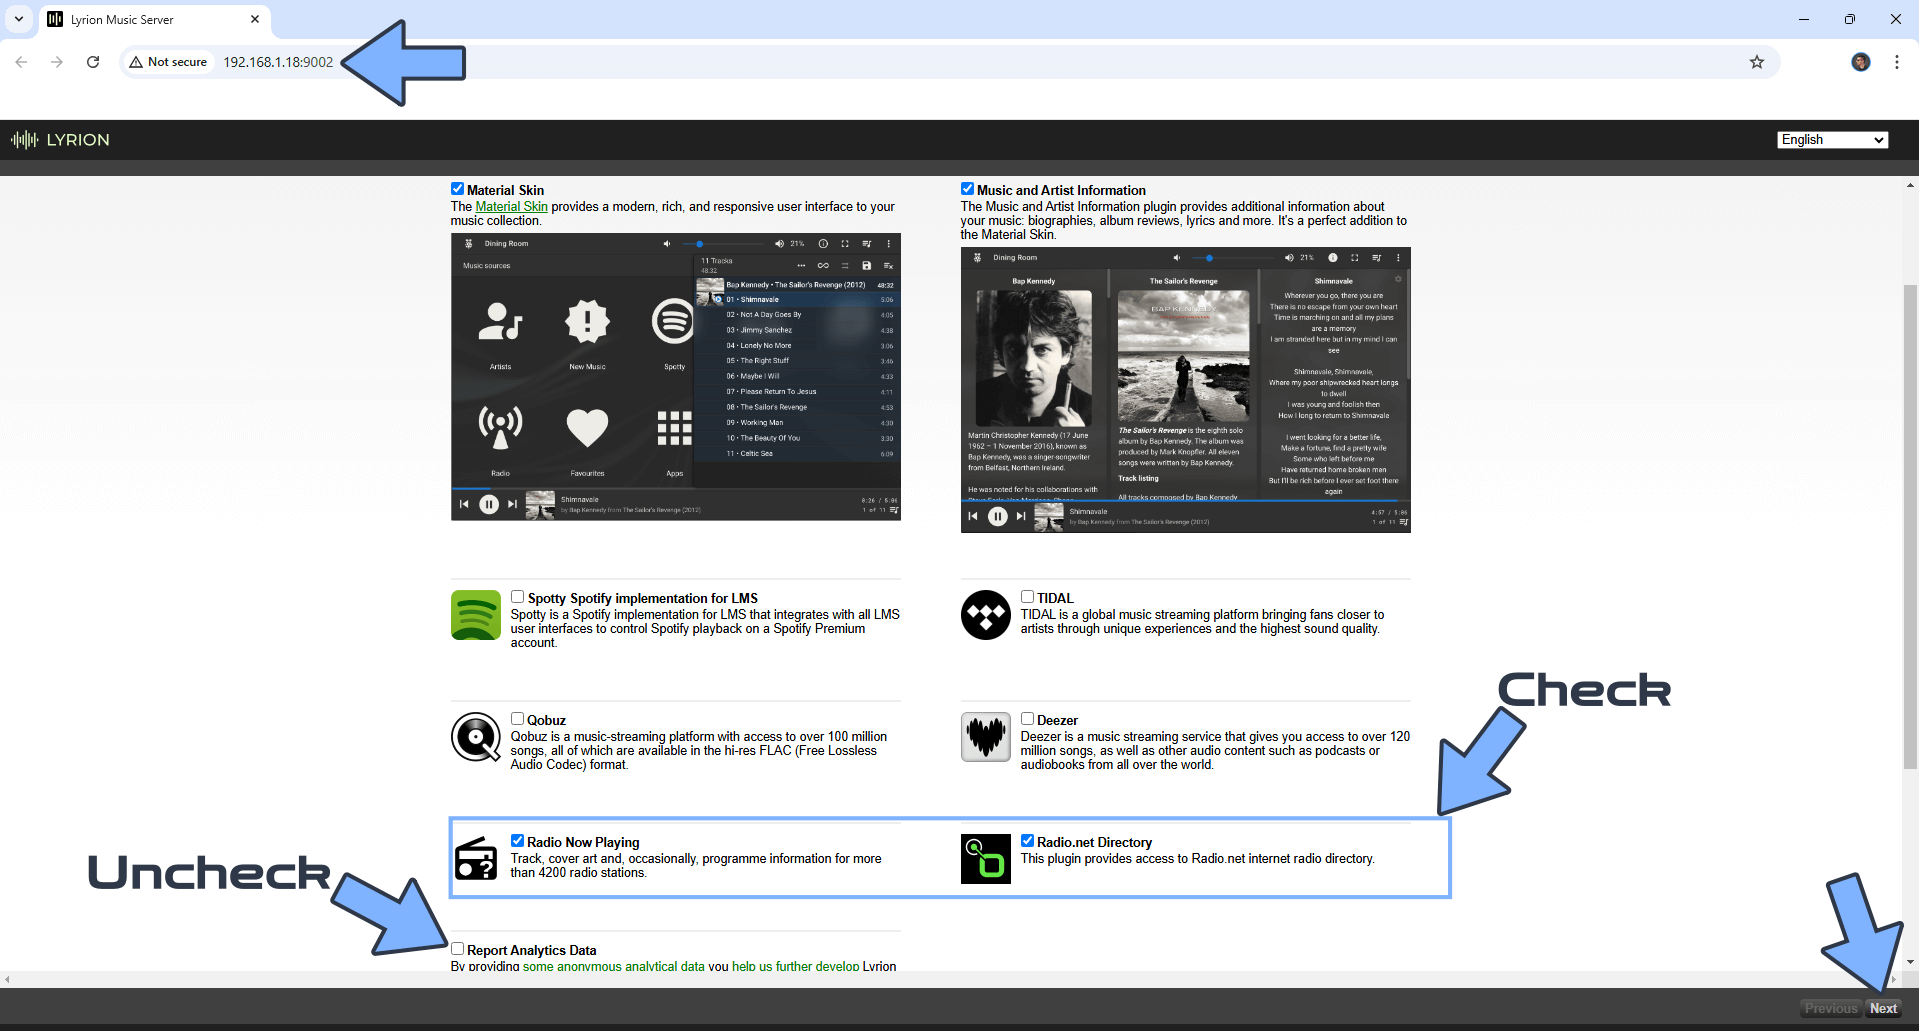Screen dimensions: 1919x1031
Task: Expand the Chrome tab search dropdown
Action: [19, 19]
